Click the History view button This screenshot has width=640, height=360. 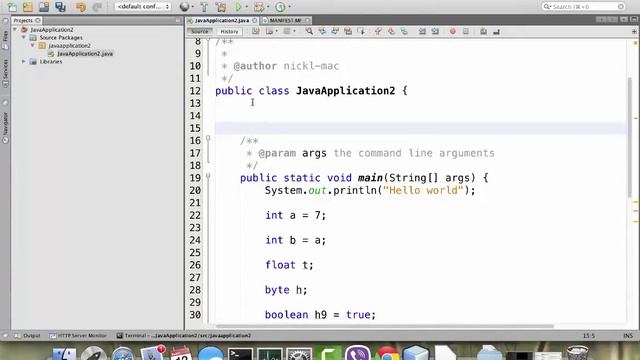pyautogui.click(x=229, y=31)
